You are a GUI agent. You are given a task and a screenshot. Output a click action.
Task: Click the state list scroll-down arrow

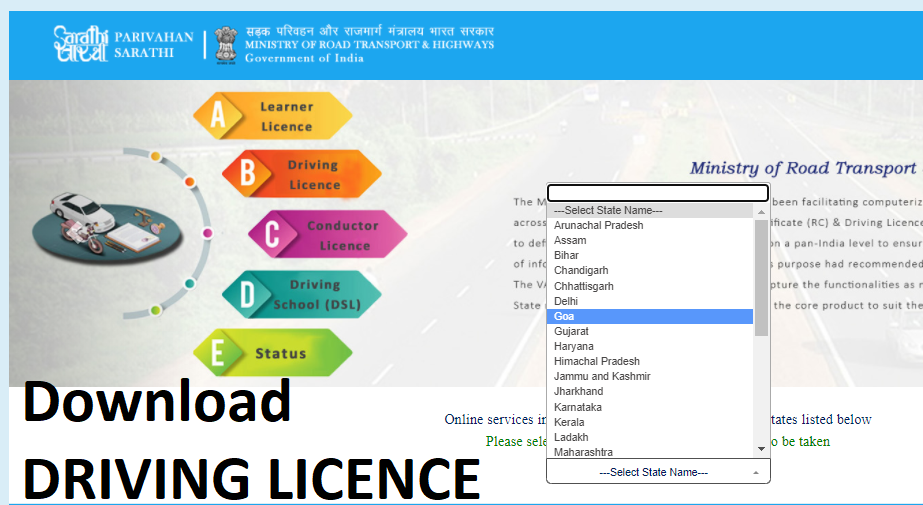(x=761, y=449)
